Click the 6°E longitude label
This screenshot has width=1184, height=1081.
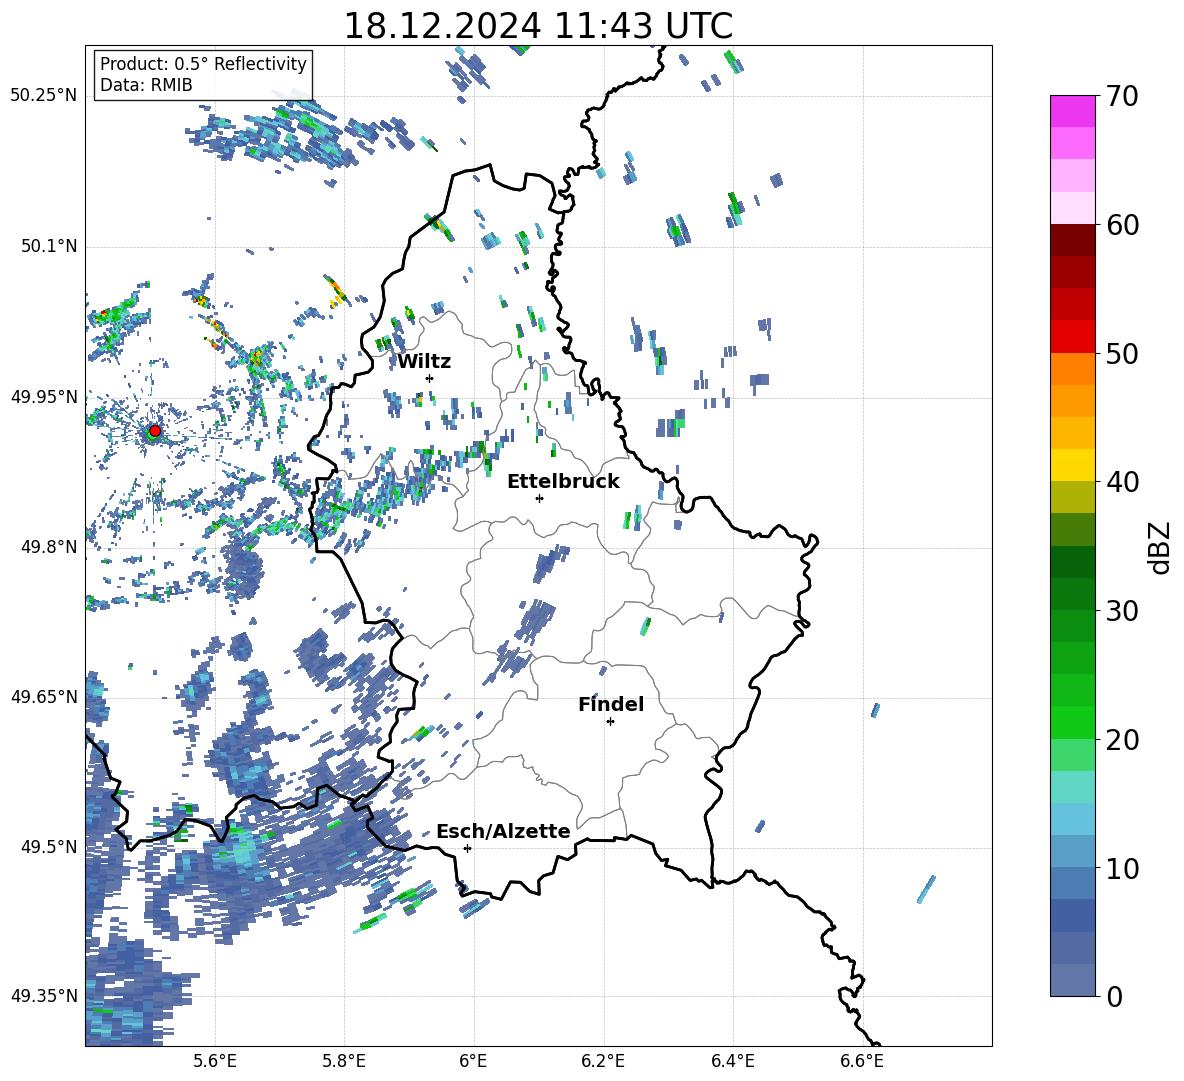pos(473,1061)
